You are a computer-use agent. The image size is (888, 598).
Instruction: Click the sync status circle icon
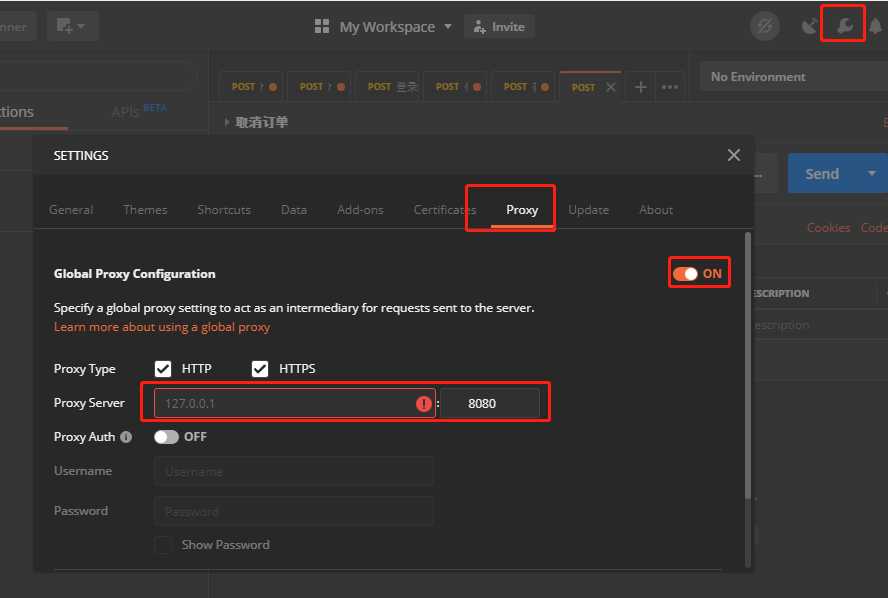click(x=765, y=26)
